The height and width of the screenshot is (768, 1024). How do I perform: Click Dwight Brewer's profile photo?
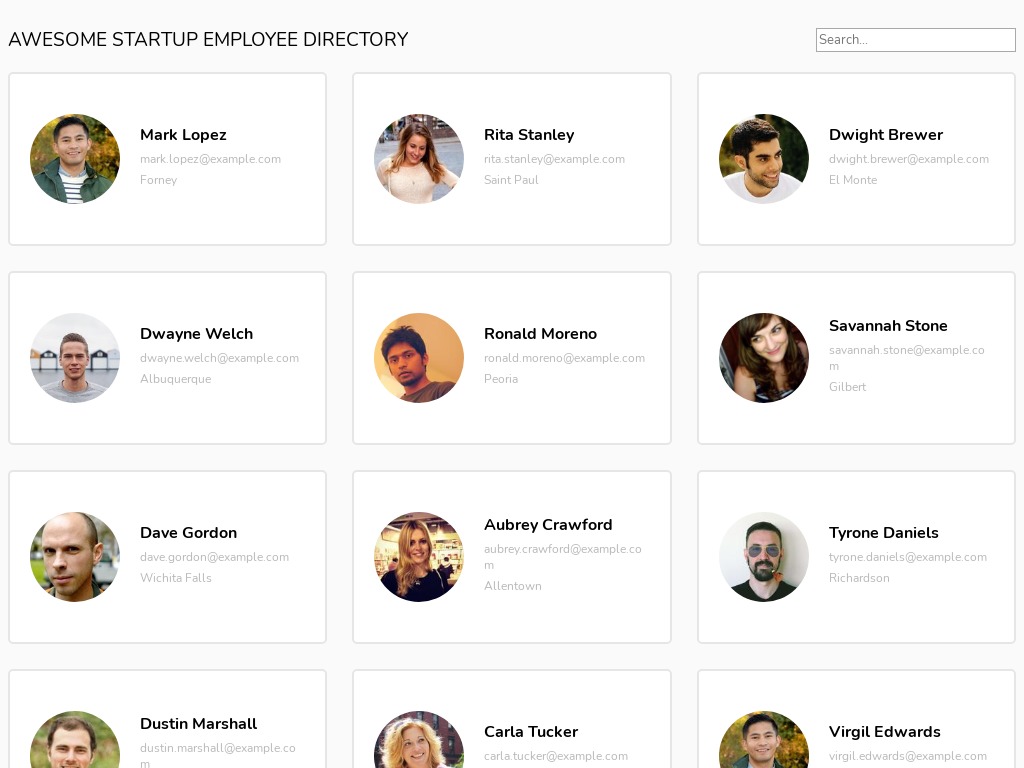click(763, 158)
